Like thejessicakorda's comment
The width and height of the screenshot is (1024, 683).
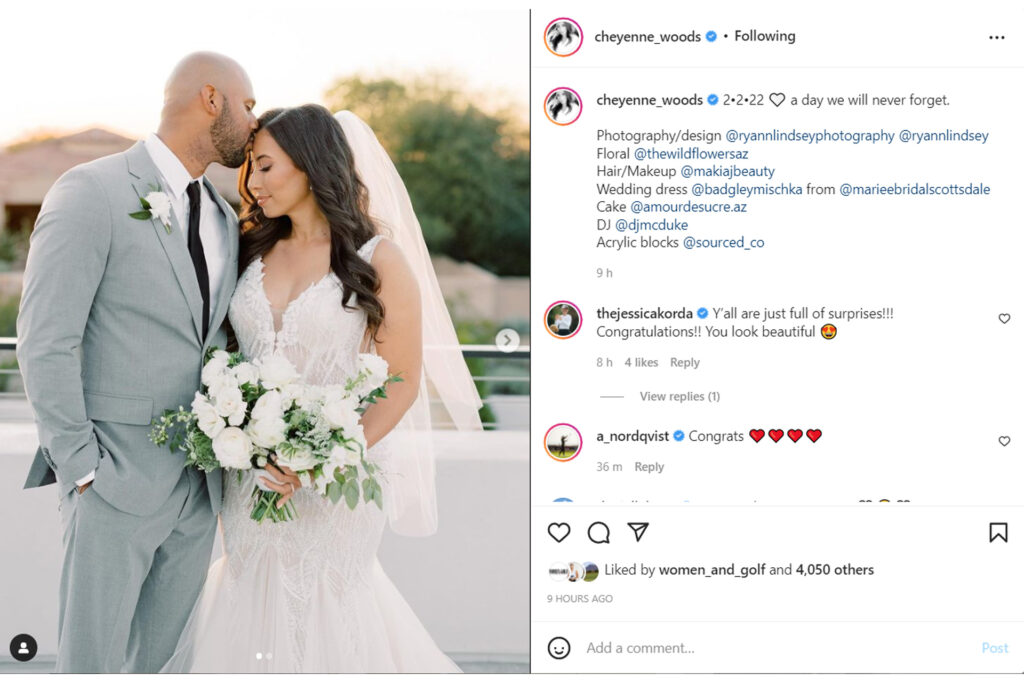click(x=1004, y=318)
